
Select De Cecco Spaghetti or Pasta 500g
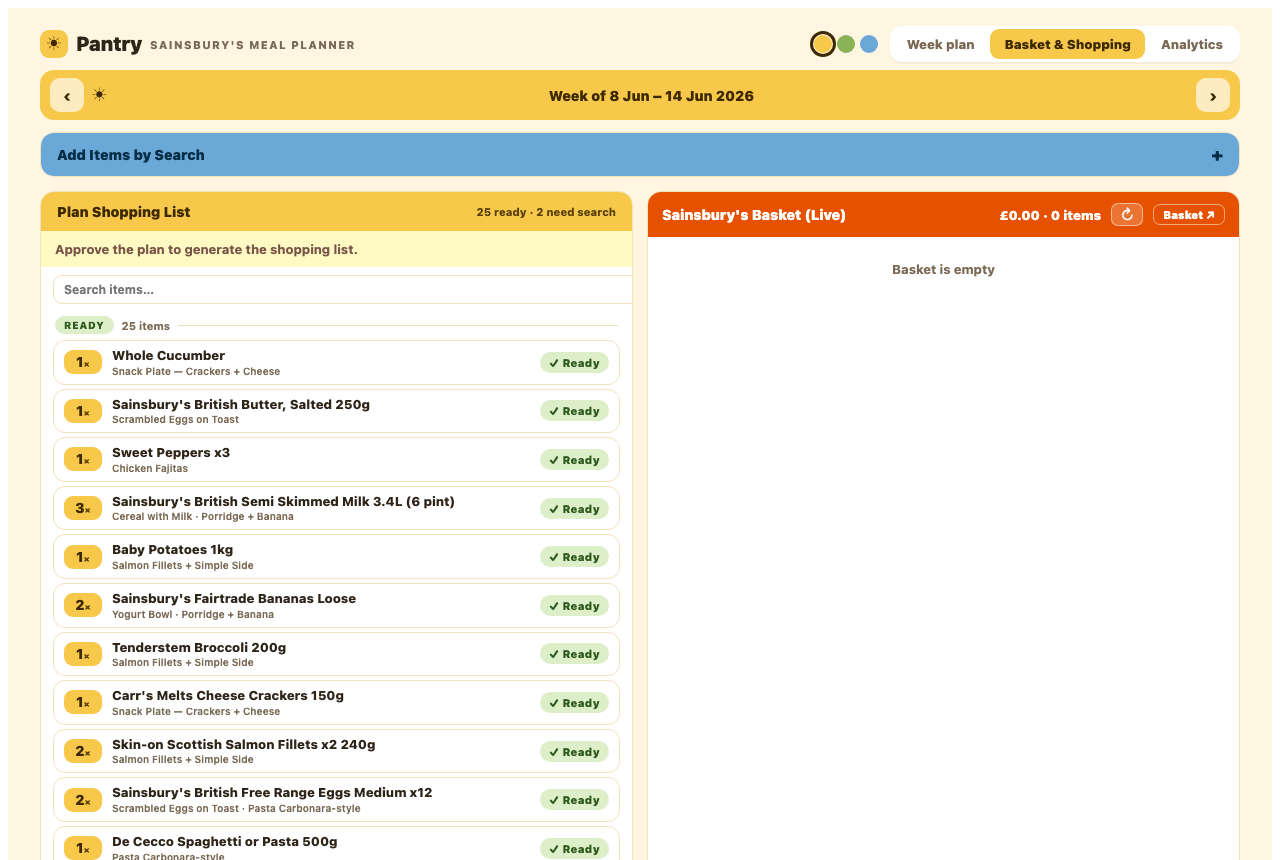(x=225, y=842)
